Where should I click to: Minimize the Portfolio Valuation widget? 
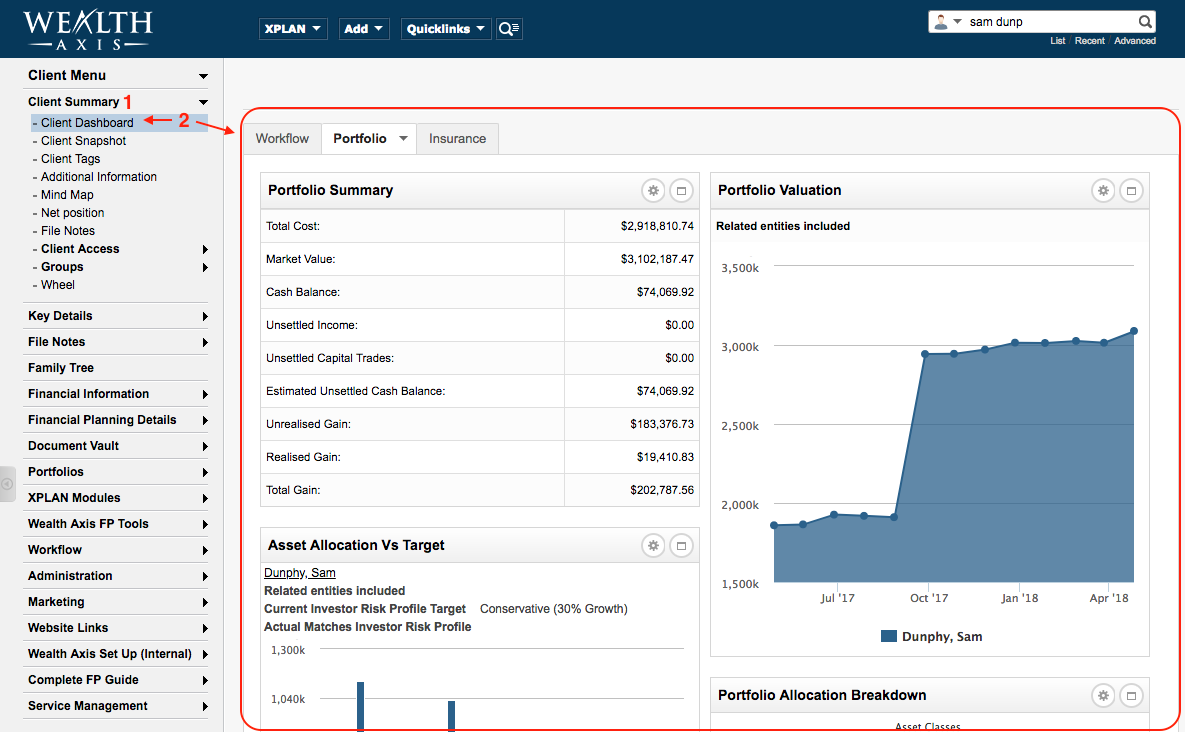point(1131,190)
